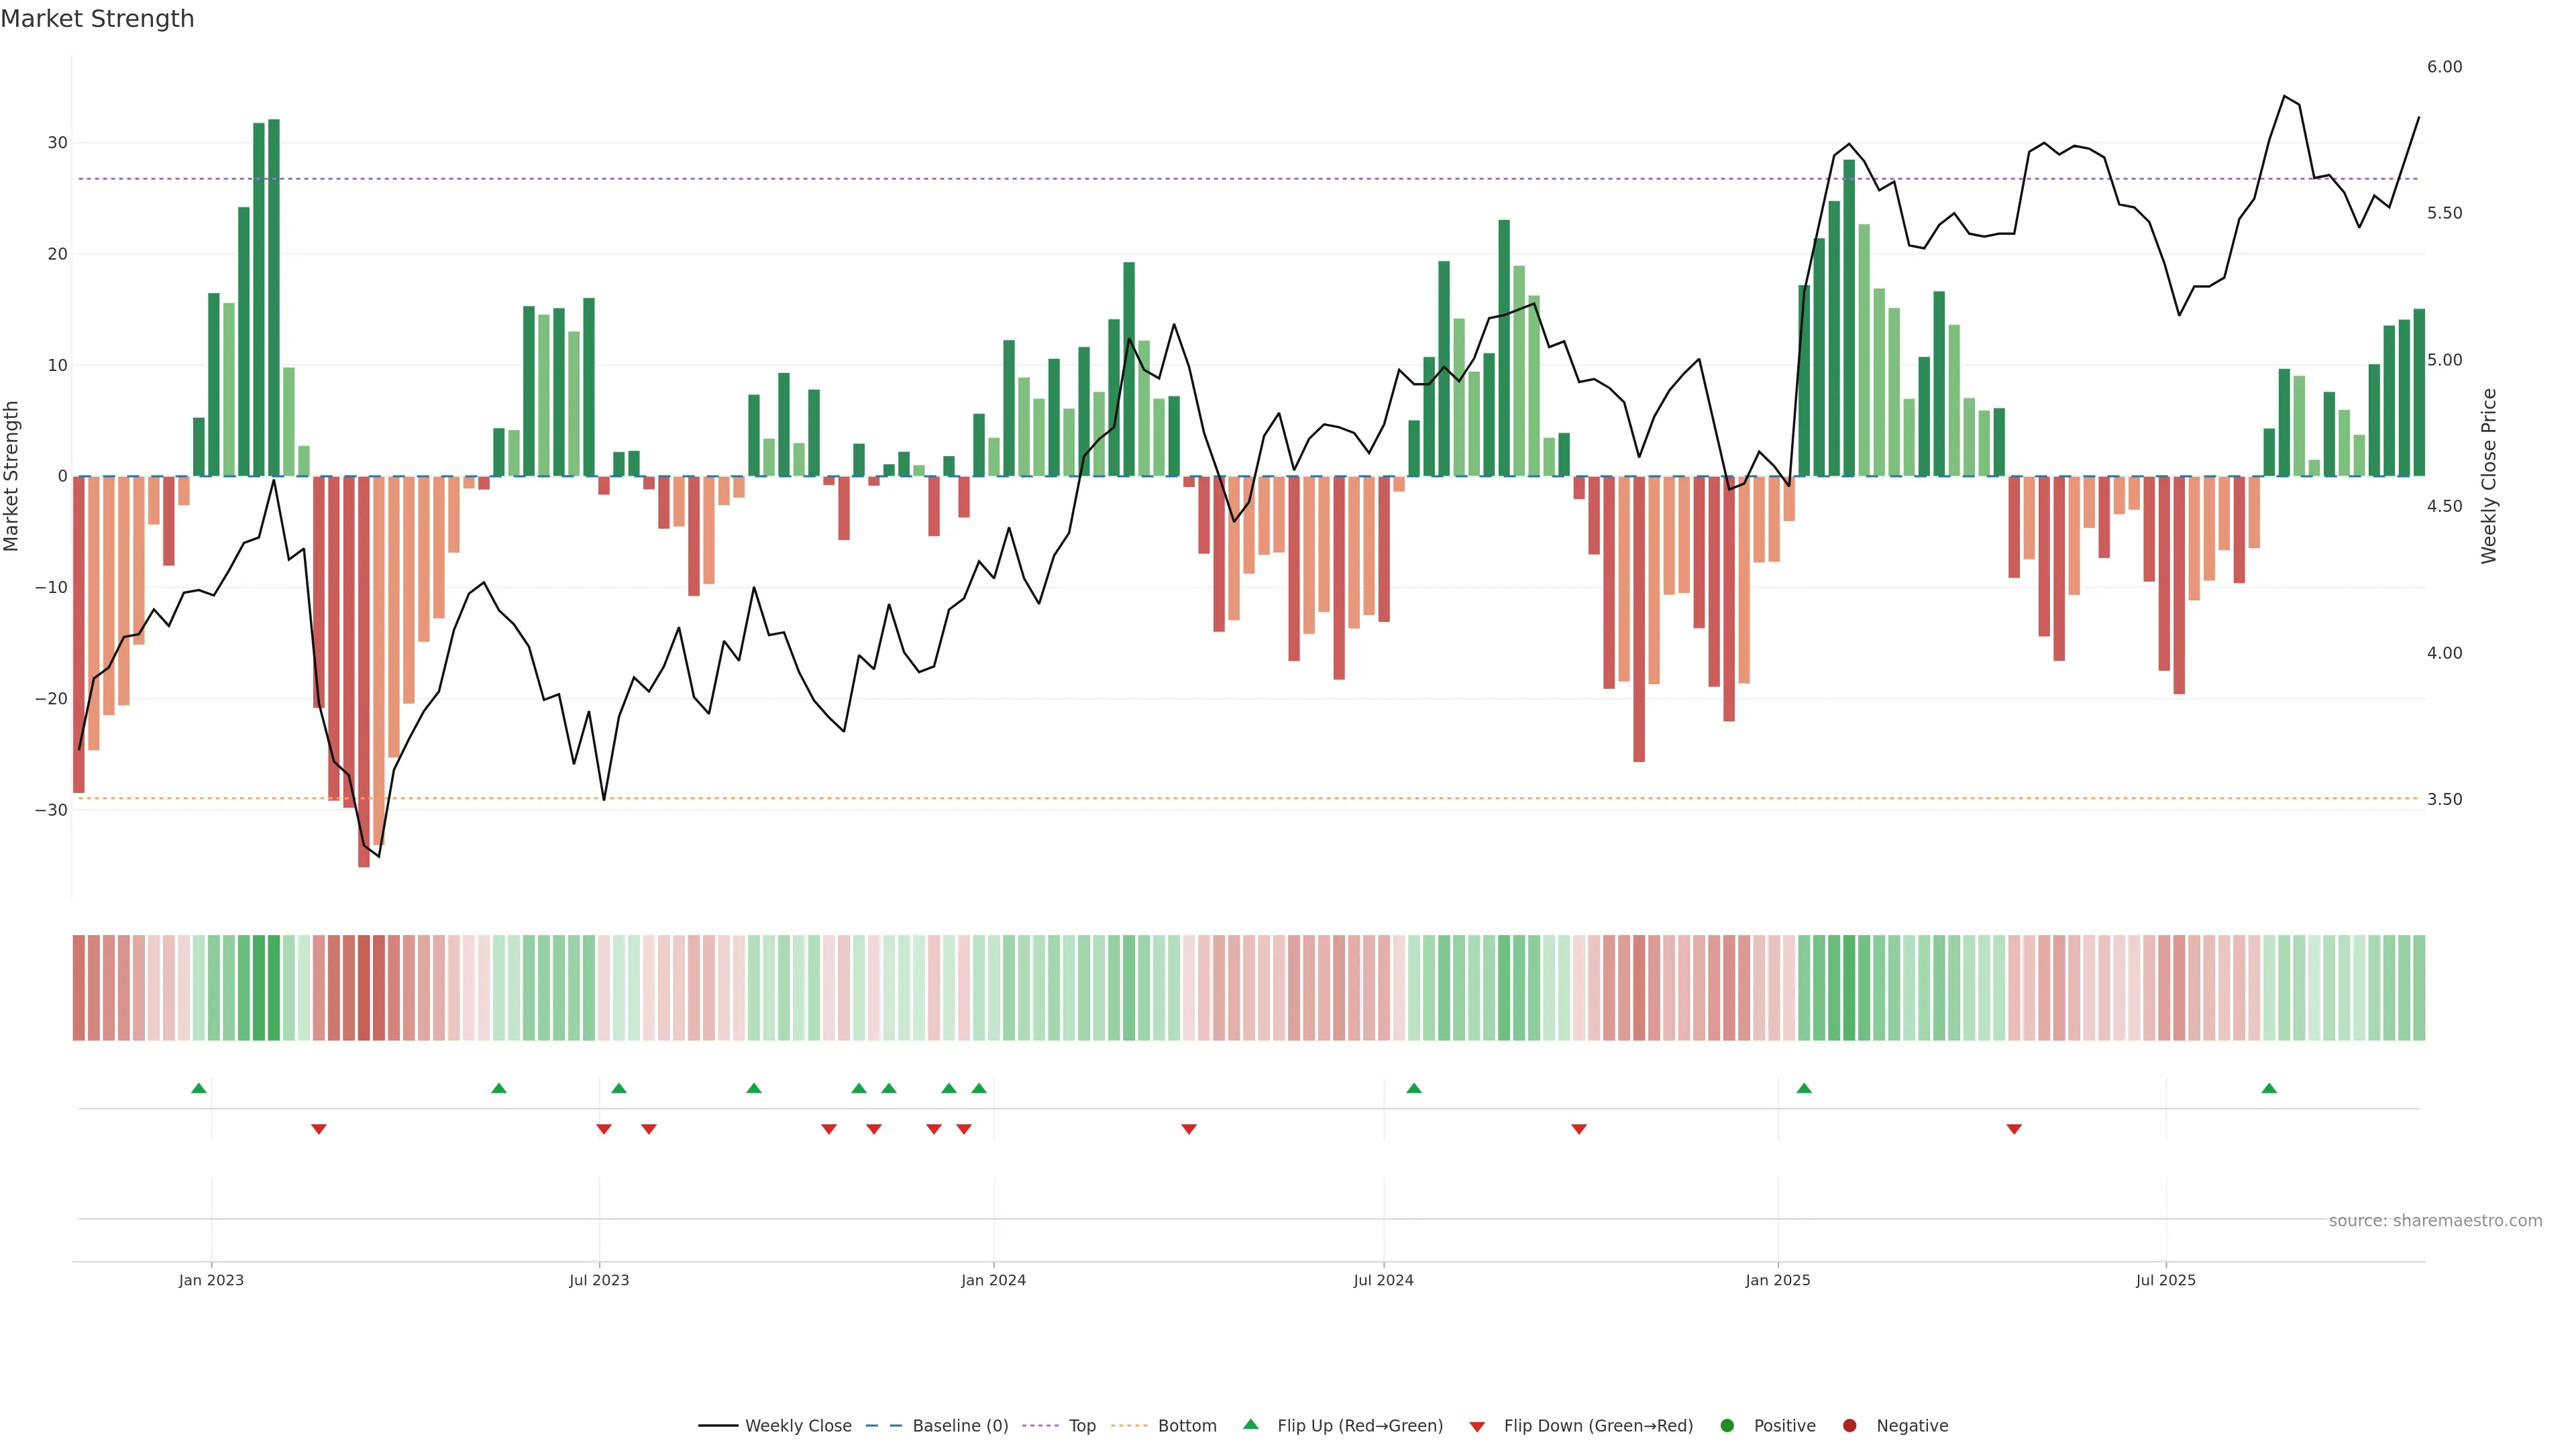Click Flip Up green triangle legend icon
Screen dimensions: 2576x1449
click(x=1250, y=1425)
